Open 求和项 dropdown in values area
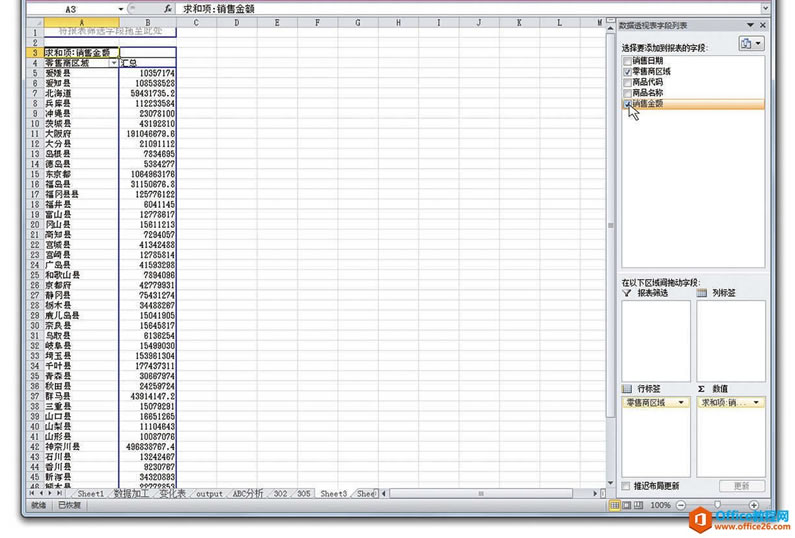This screenshot has height=538, width=795. coord(756,402)
